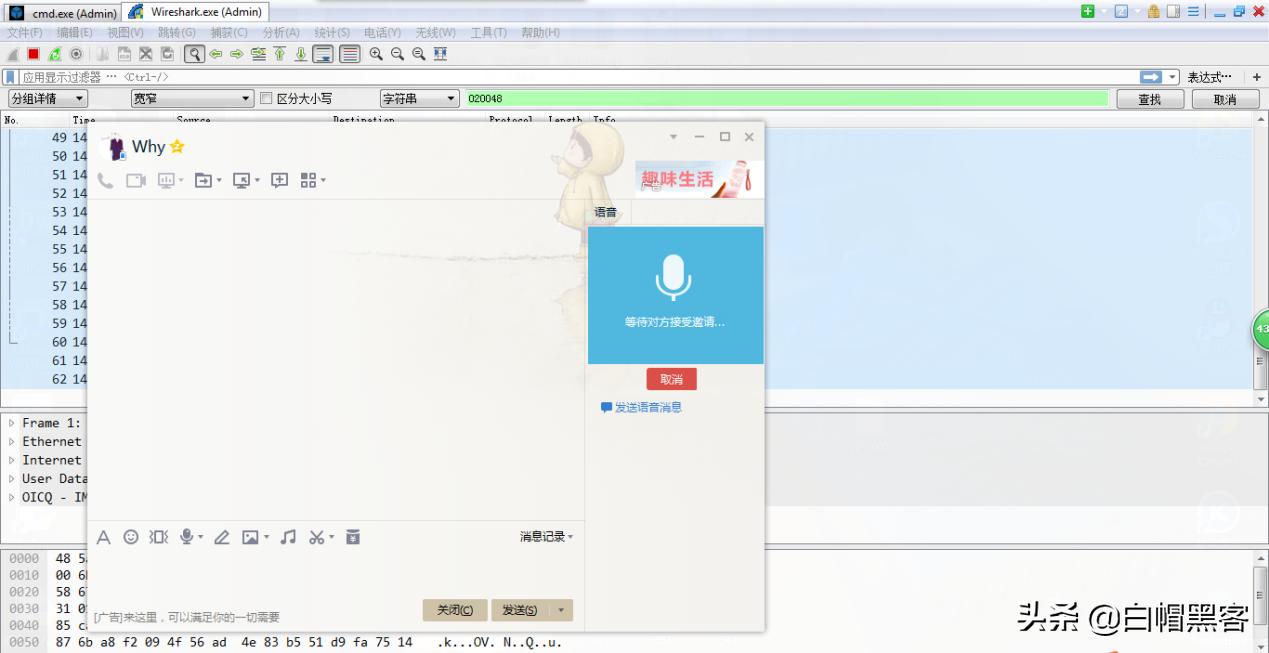Record audio with the microphone icon
1269x653 pixels.
[x=188, y=537]
